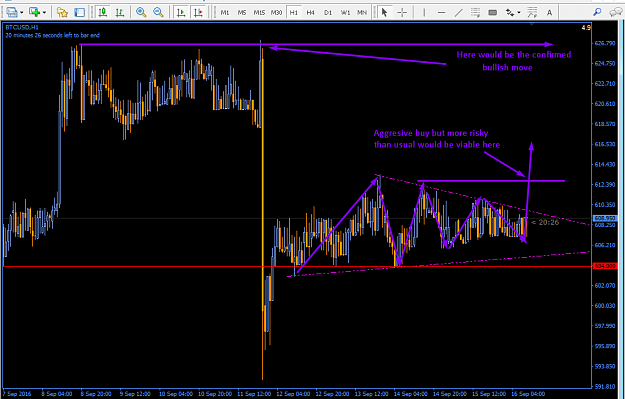
Task: Switch timeframe to M30
Action: click(276, 12)
